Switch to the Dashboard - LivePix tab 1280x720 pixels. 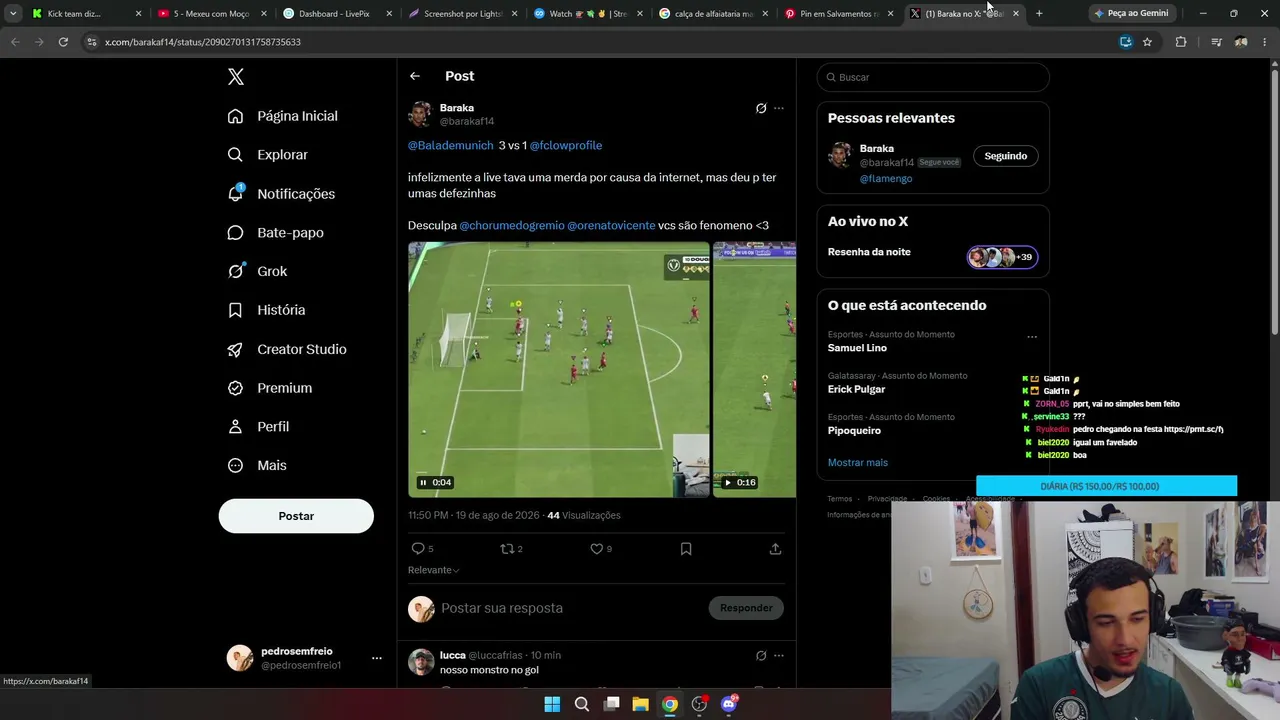337,14
